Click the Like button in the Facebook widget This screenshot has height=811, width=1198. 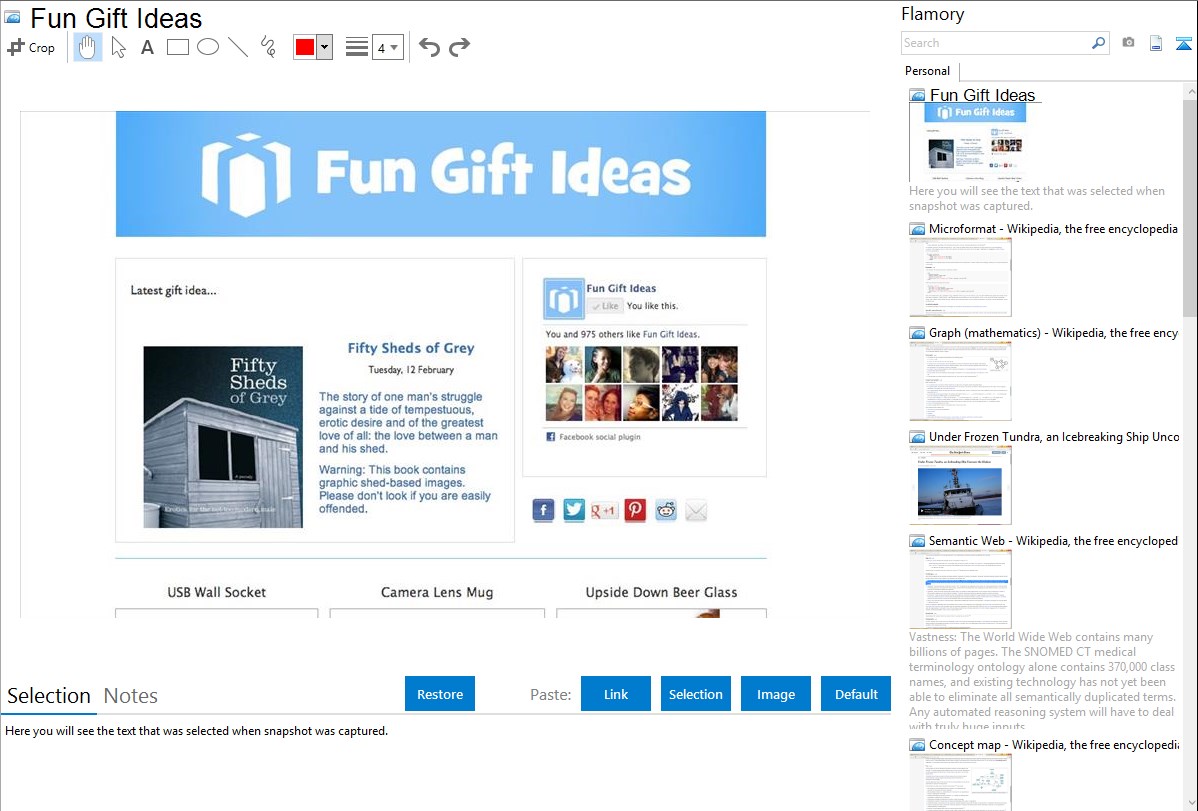pyautogui.click(x=605, y=306)
